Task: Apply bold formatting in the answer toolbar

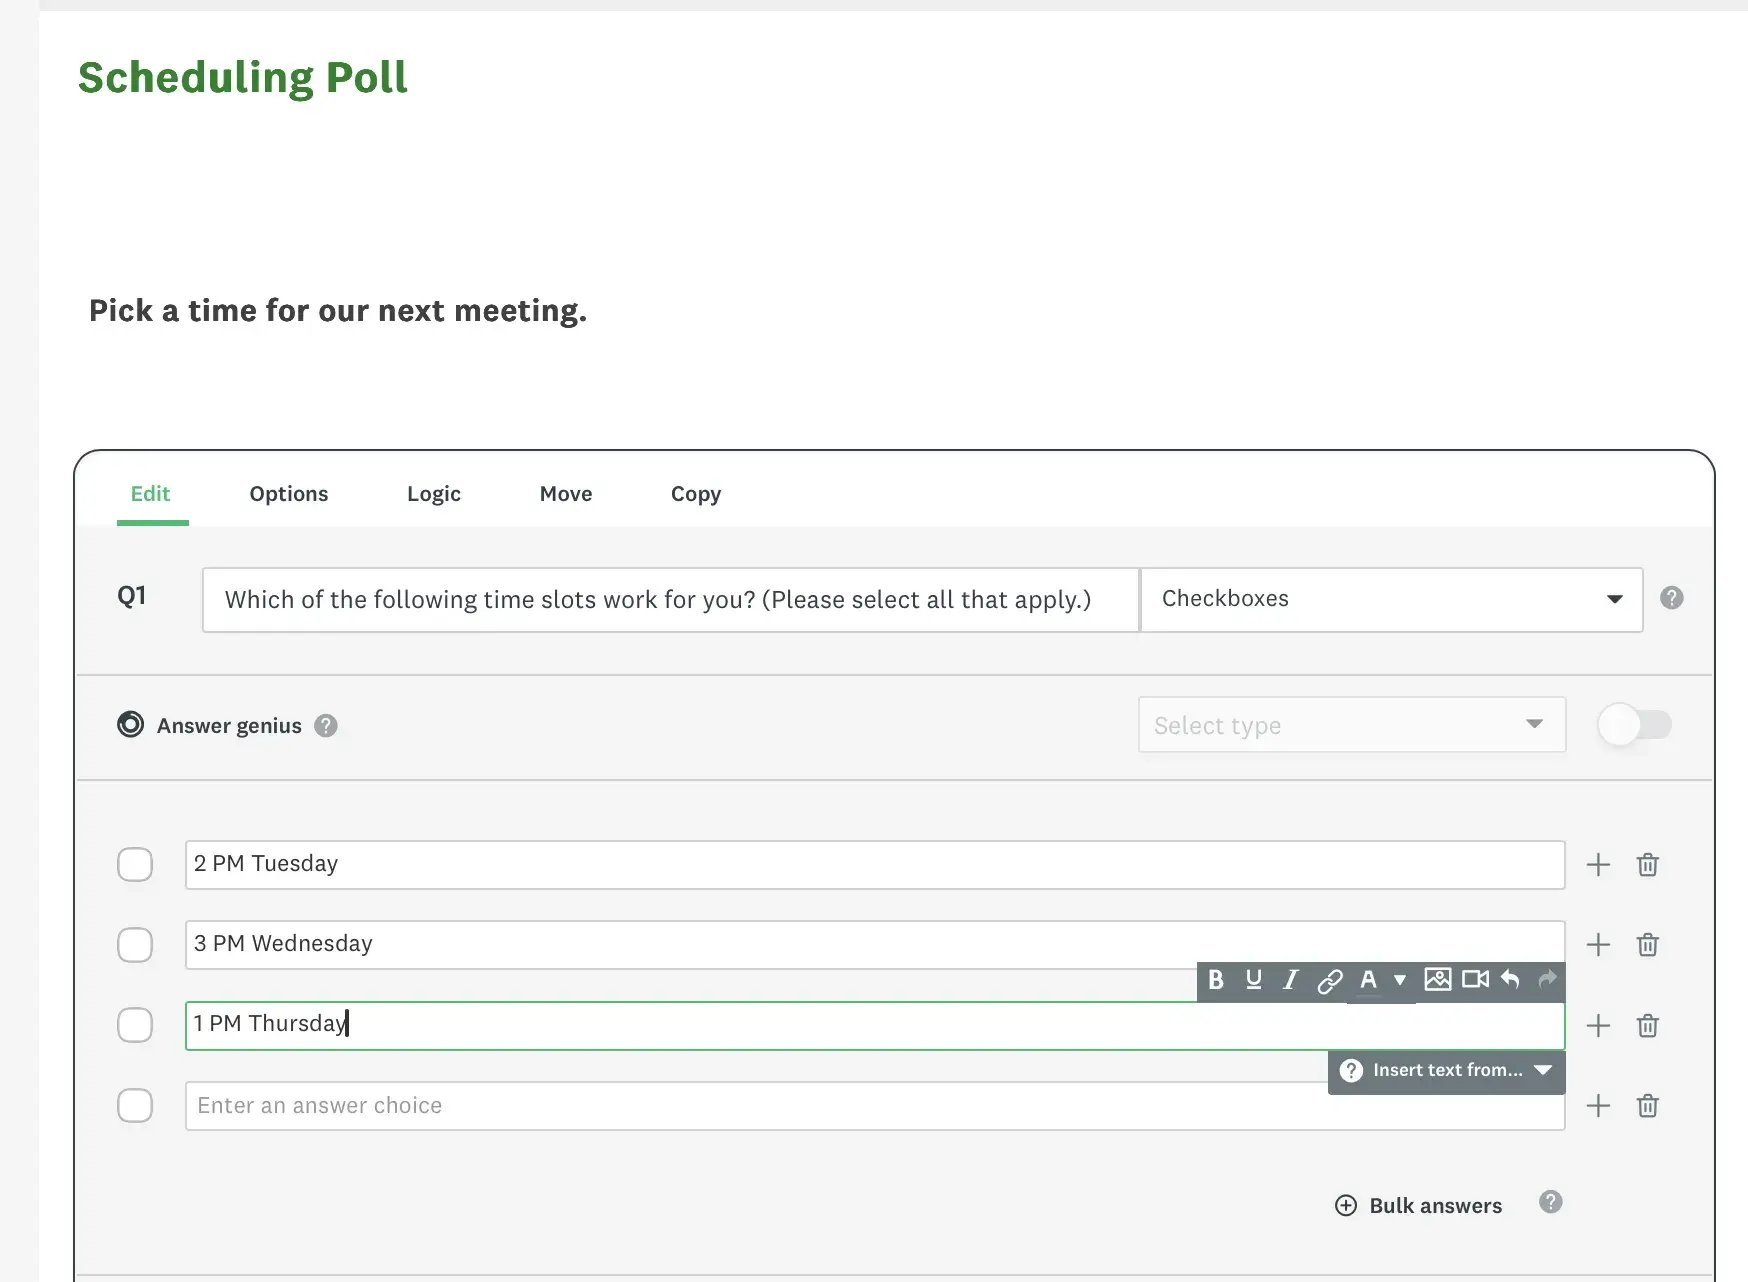Action: 1216,981
